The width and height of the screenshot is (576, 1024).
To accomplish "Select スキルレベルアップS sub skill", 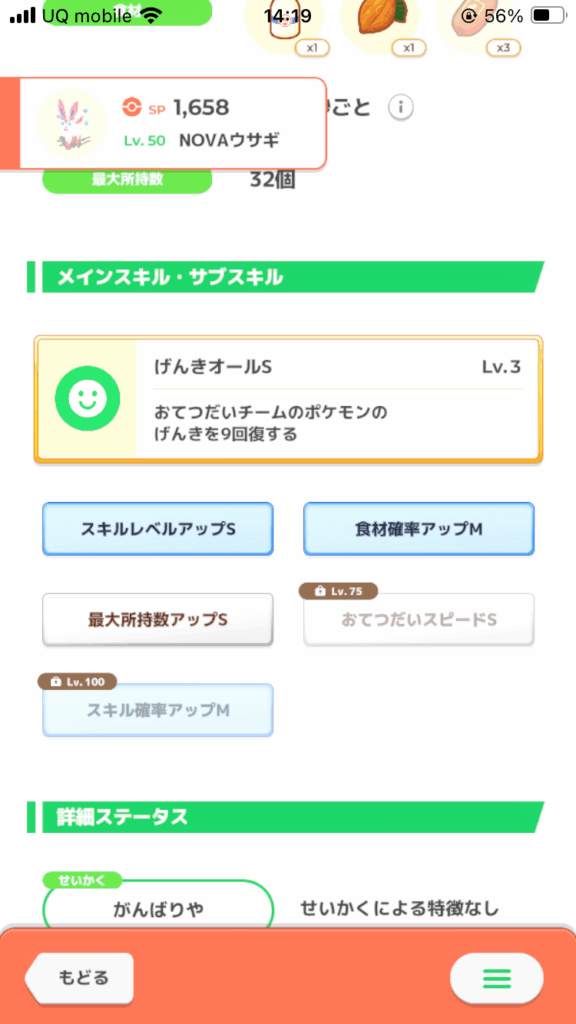I will tap(158, 529).
